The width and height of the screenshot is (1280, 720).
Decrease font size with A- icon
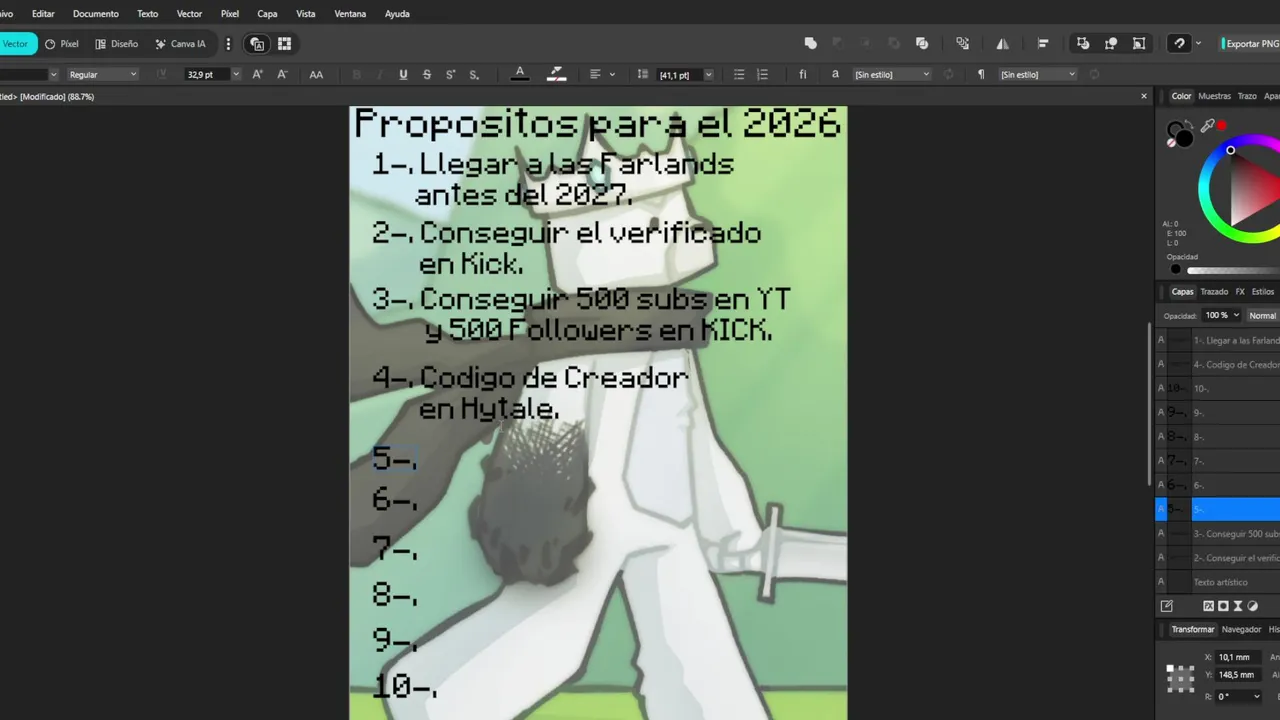pos(282,74)
